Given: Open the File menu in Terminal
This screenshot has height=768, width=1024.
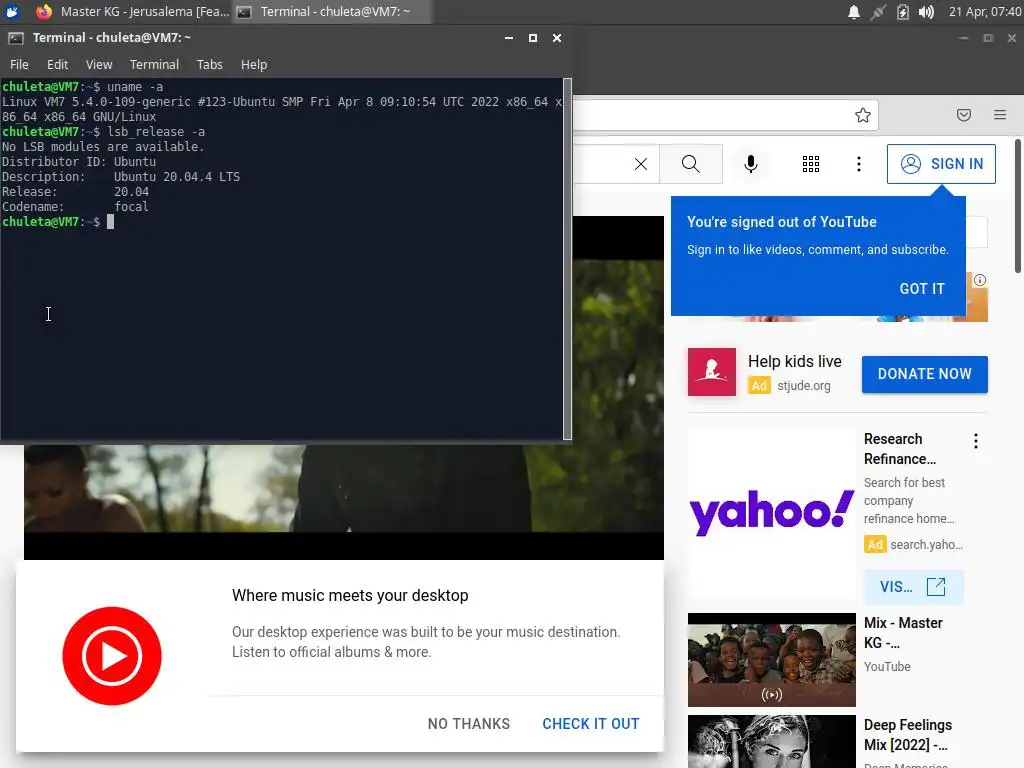Looking at the screenshot, I should tap(19, 65).
